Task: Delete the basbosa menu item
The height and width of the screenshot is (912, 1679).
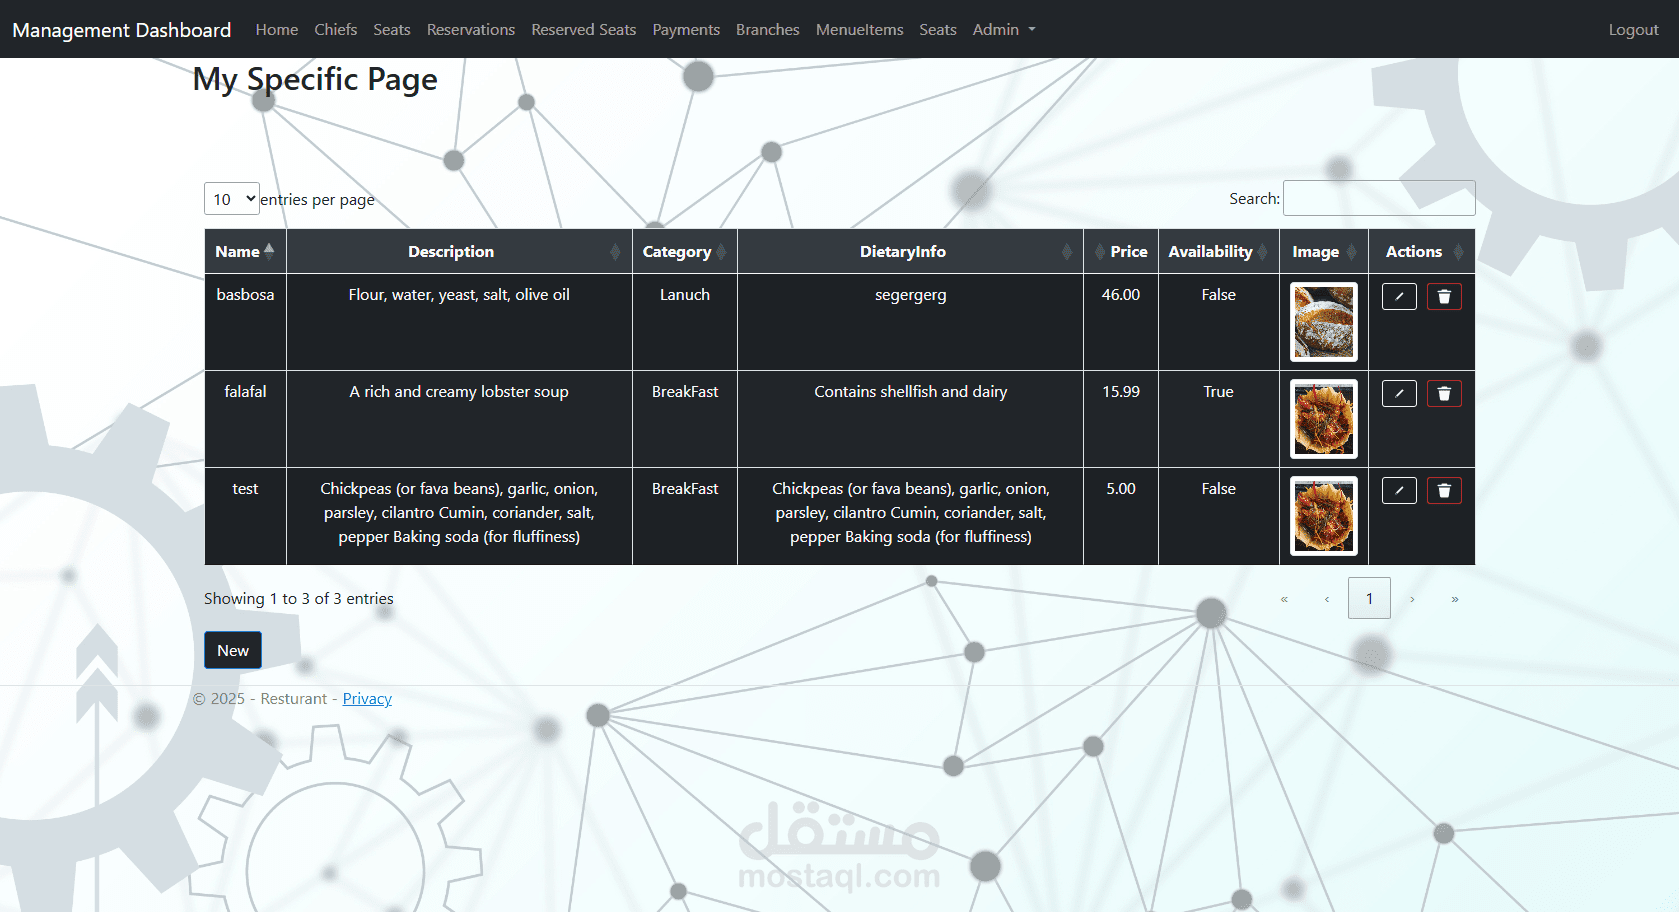Action: (1444, 296)
